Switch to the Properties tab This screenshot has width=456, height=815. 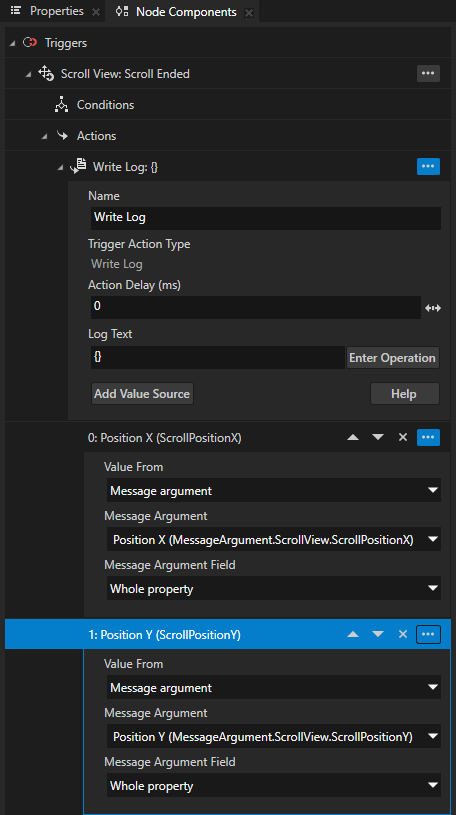click(57, 11)
